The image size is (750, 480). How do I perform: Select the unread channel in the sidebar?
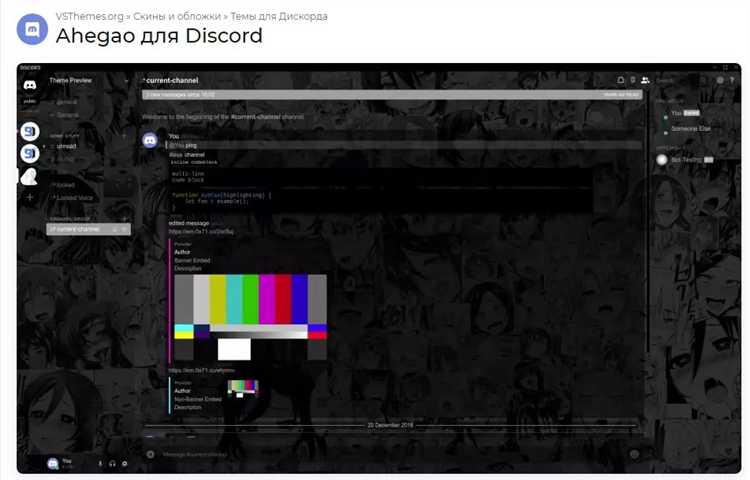click(x=67, y=146)
